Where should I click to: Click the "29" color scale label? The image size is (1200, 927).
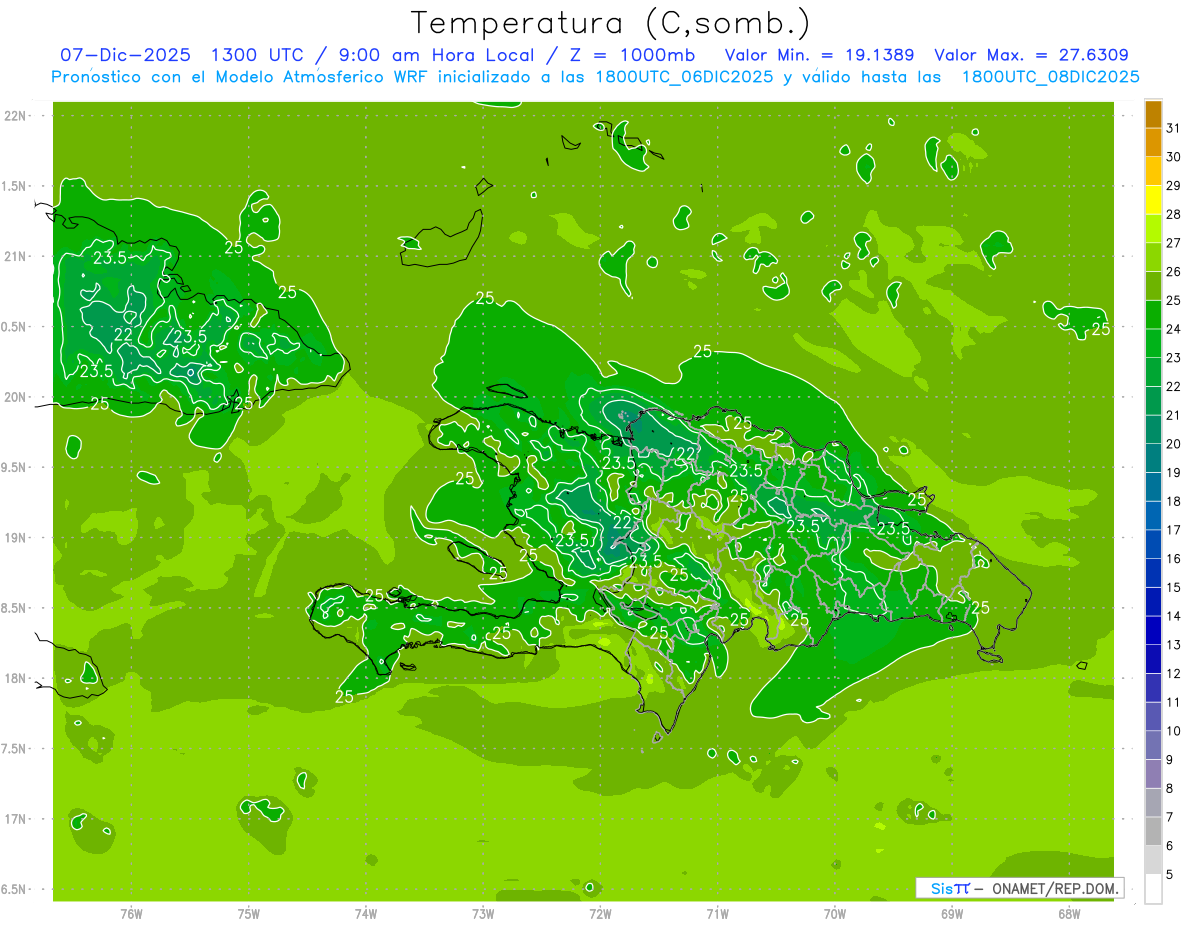1173,186
